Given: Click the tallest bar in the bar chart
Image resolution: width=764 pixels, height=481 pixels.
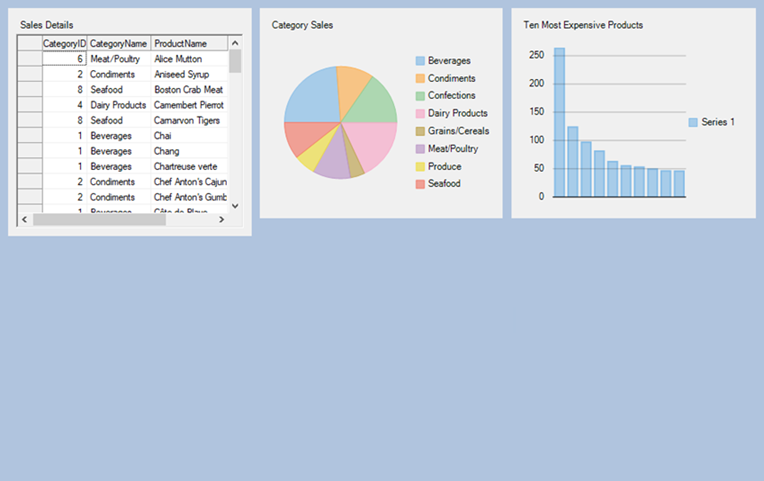Looking at the screenshot, I should click(x=559, y=122).
